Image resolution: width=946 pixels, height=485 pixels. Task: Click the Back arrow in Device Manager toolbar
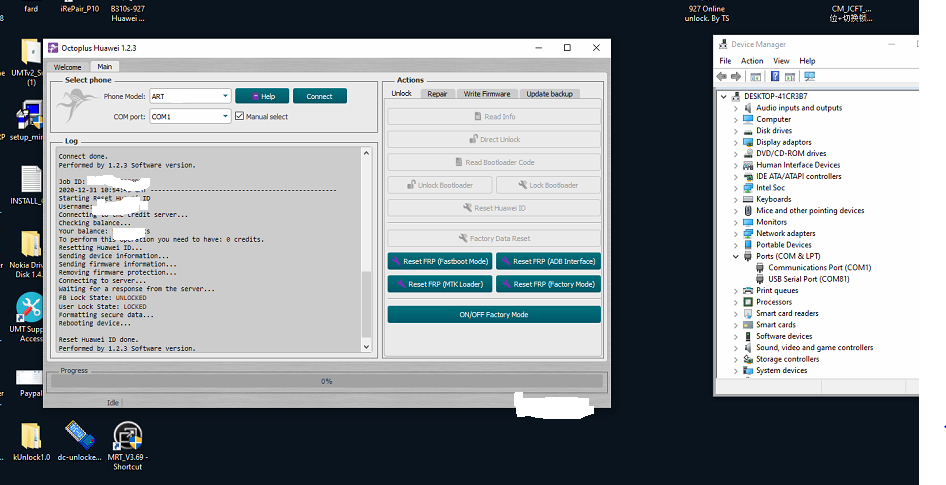click(x=722, y=77)
